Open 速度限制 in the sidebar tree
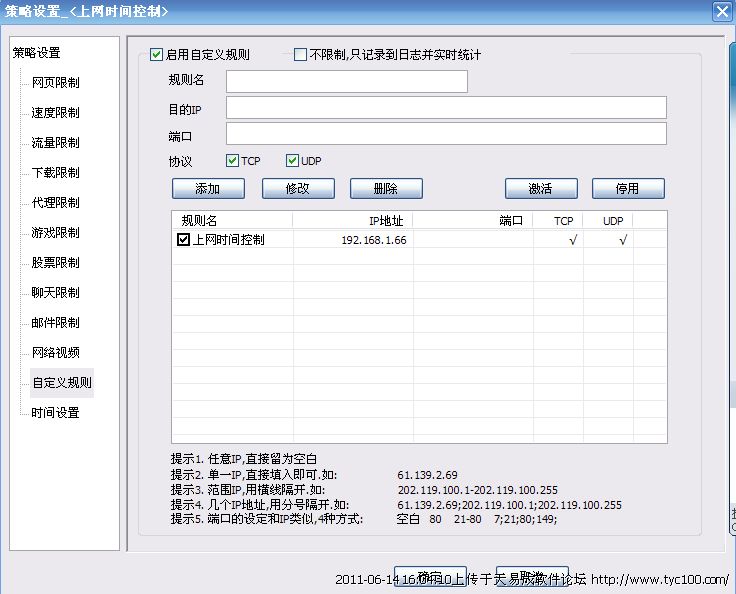Screen dimensions: 736x594 [x=55, y=113]
